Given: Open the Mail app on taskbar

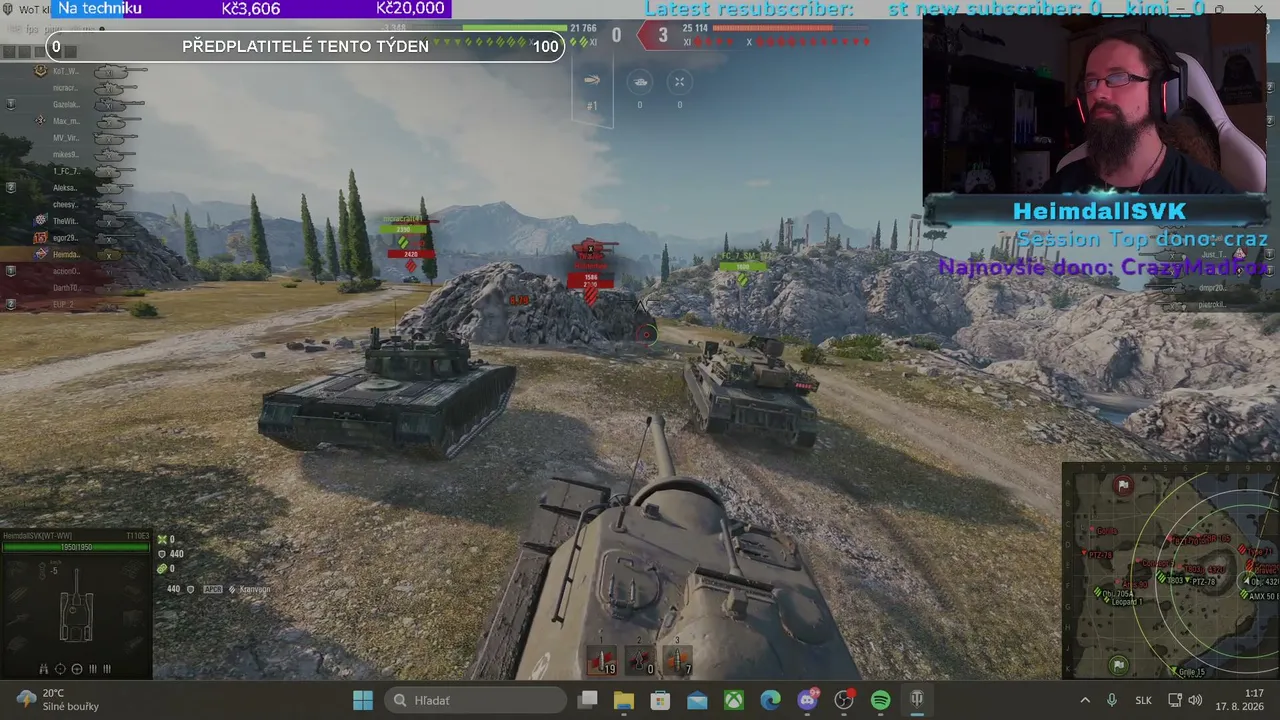Looking at the screenshot, I should coord(697,700).
